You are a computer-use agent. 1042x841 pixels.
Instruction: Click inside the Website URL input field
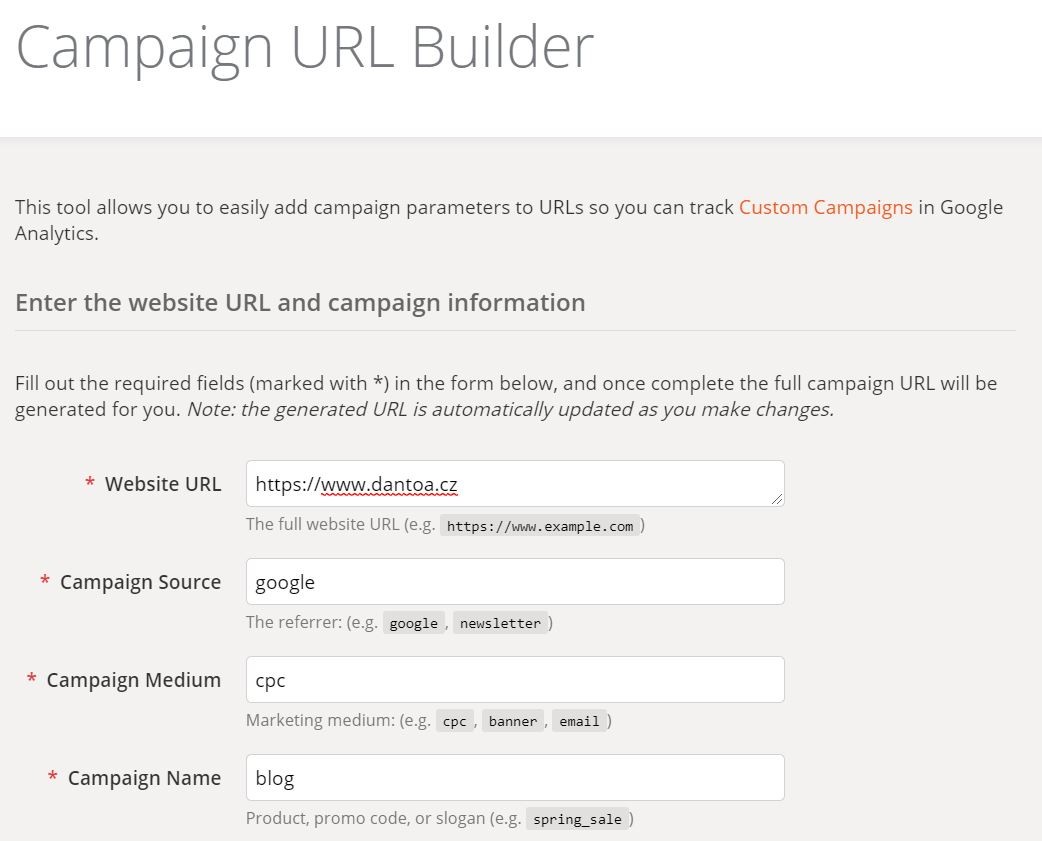tap(515, 483)
